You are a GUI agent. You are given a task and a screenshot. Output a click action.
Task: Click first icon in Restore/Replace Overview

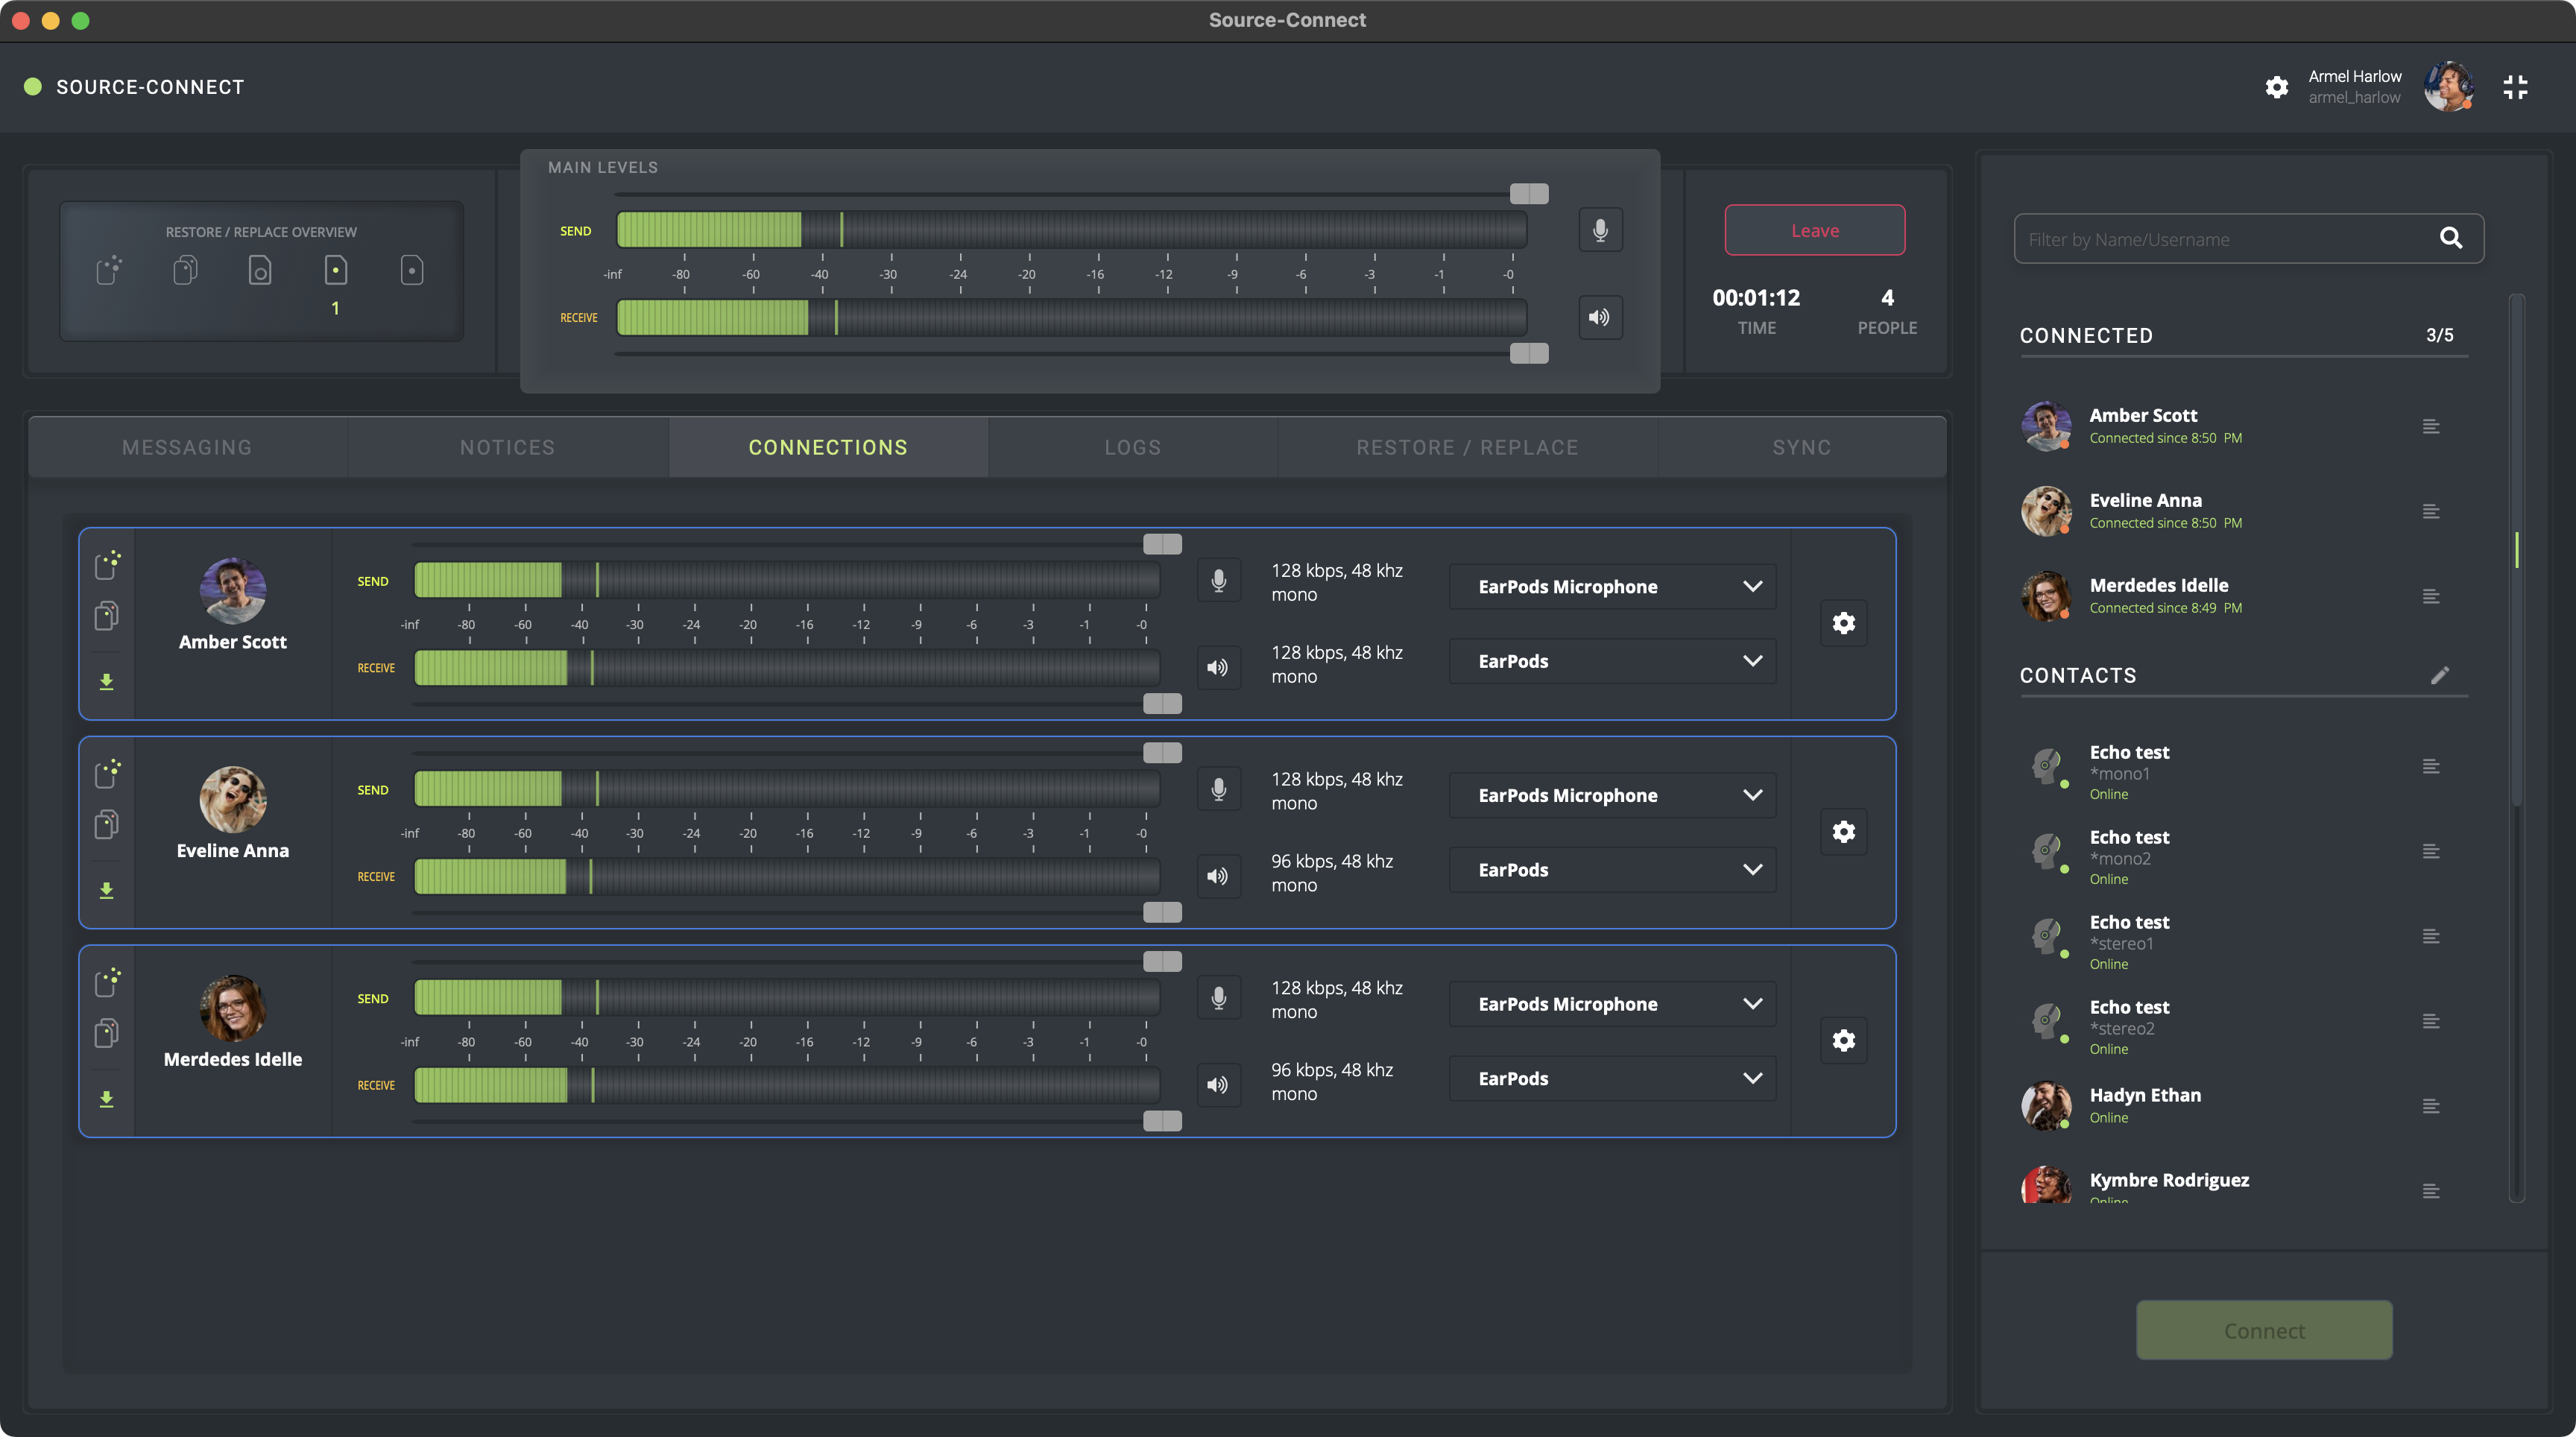(x=109, y=270)
